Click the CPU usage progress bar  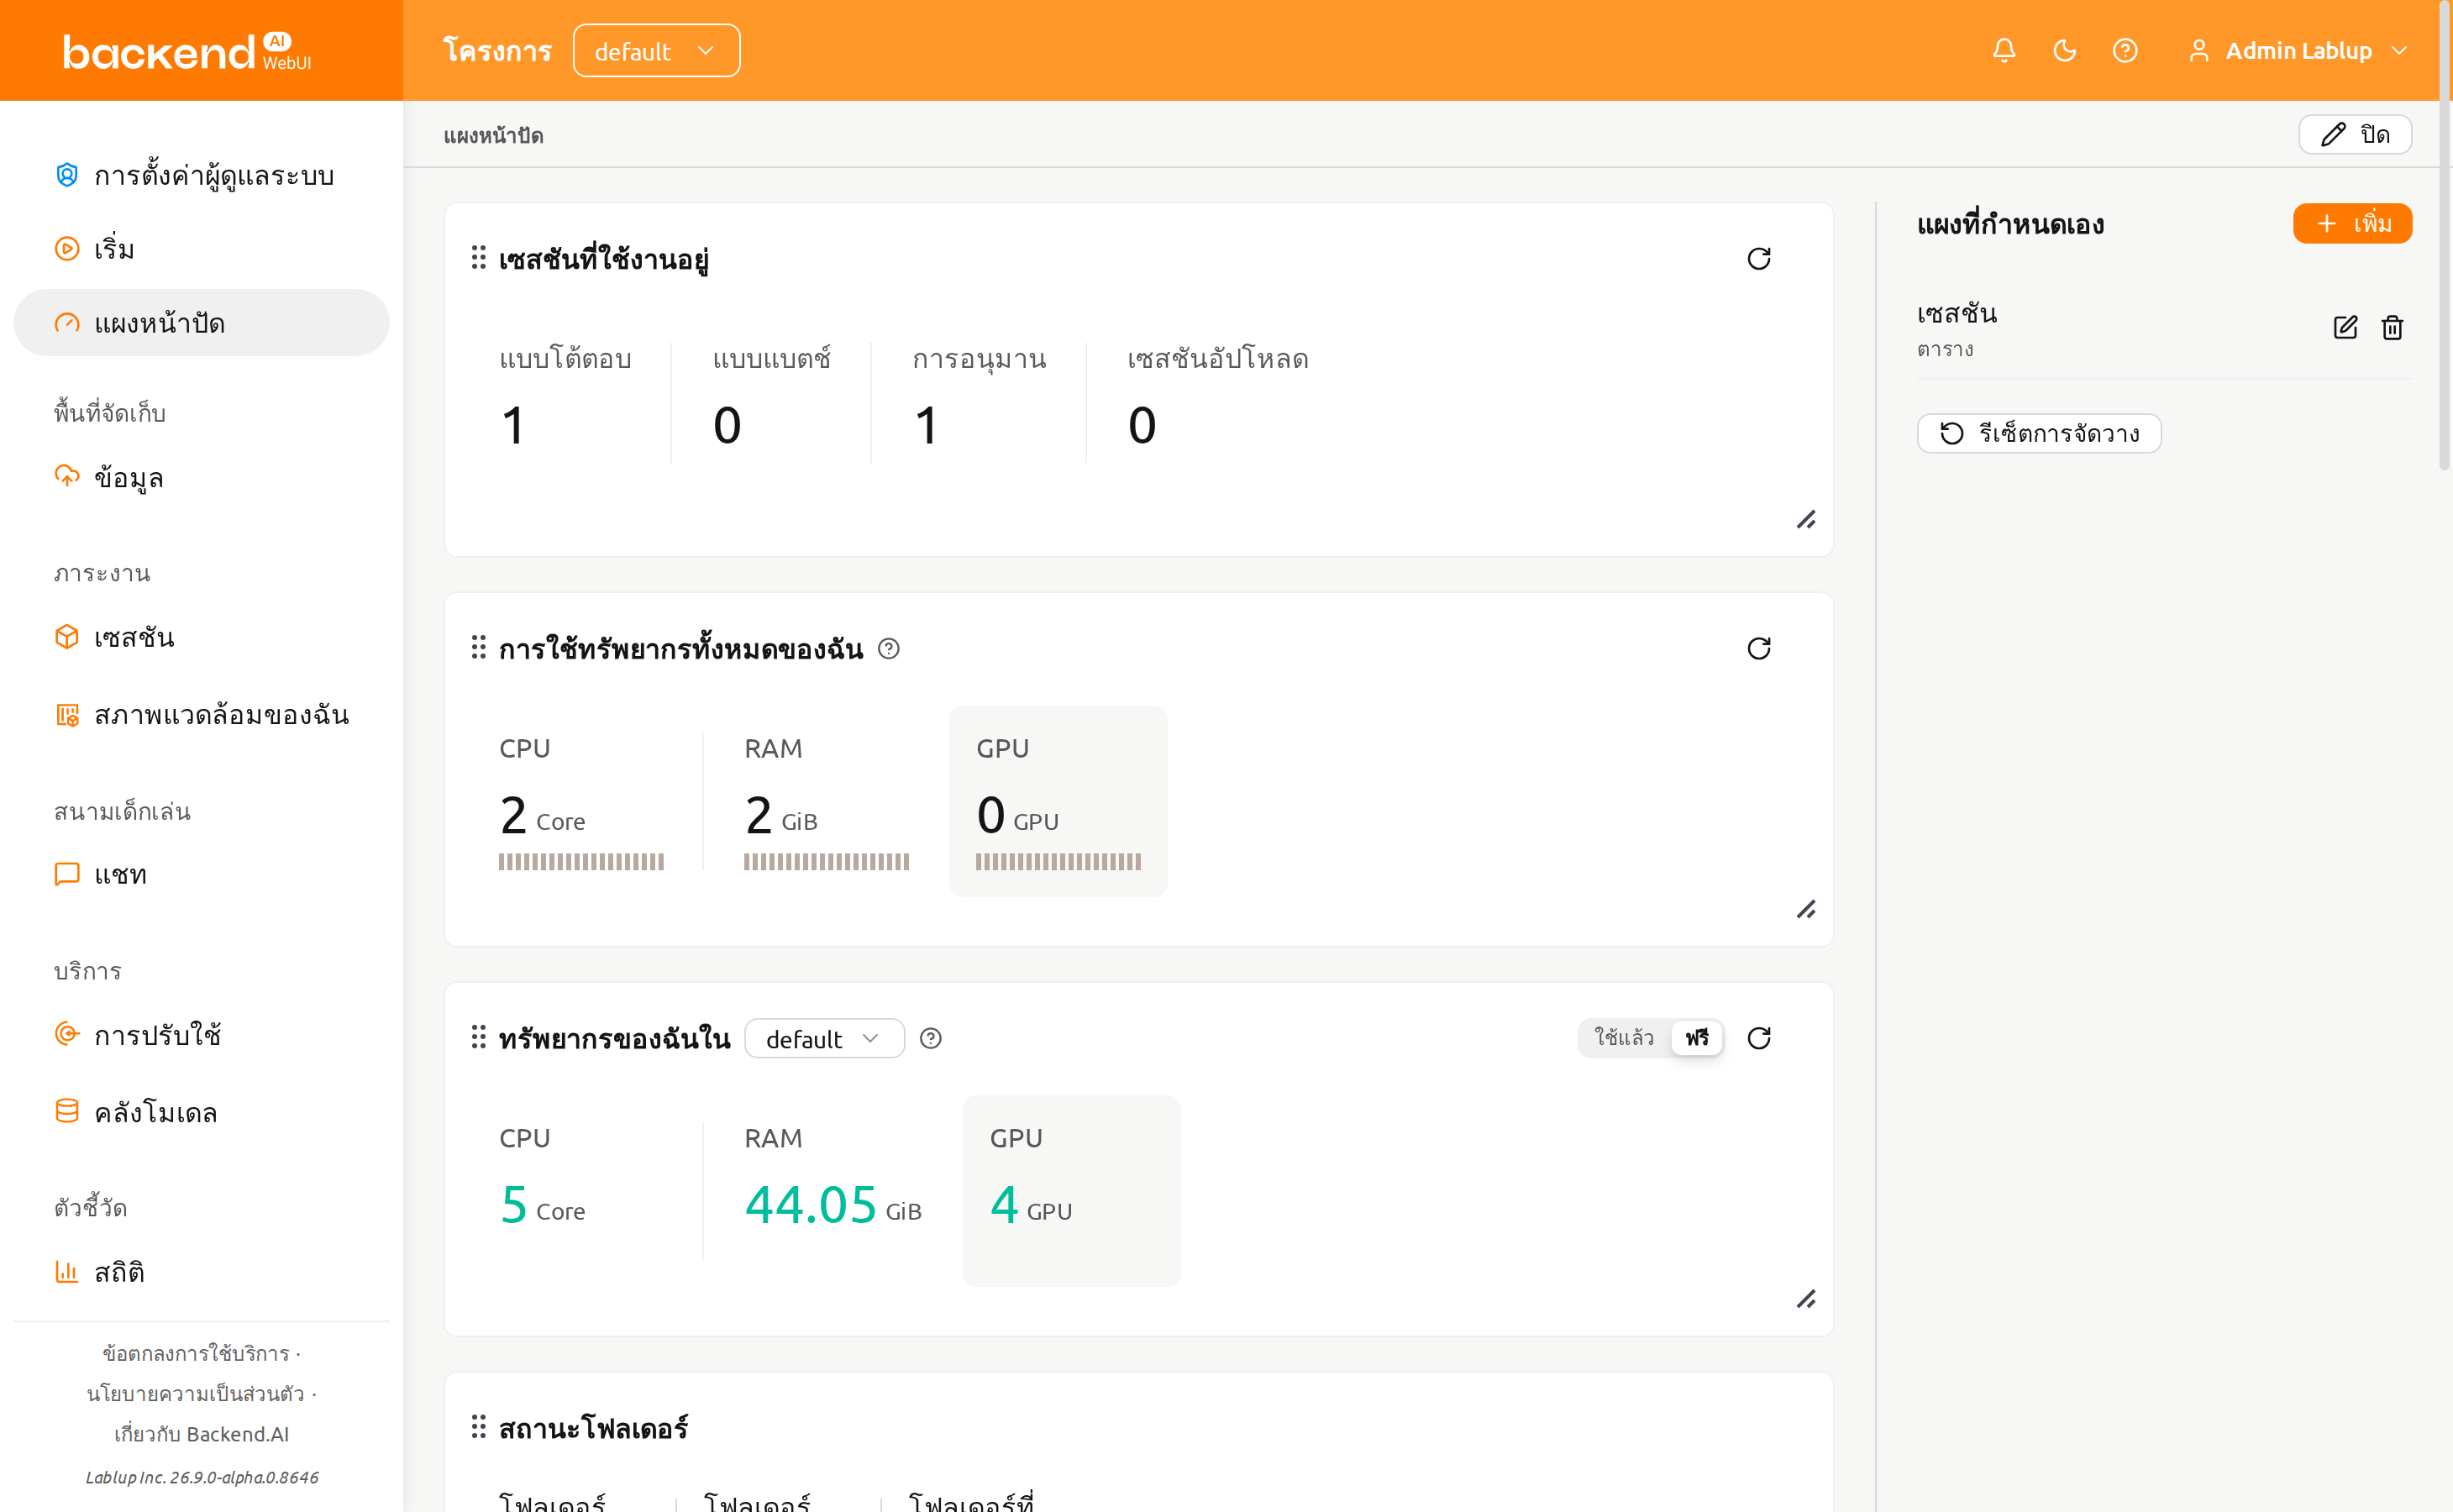click(581, 862)
